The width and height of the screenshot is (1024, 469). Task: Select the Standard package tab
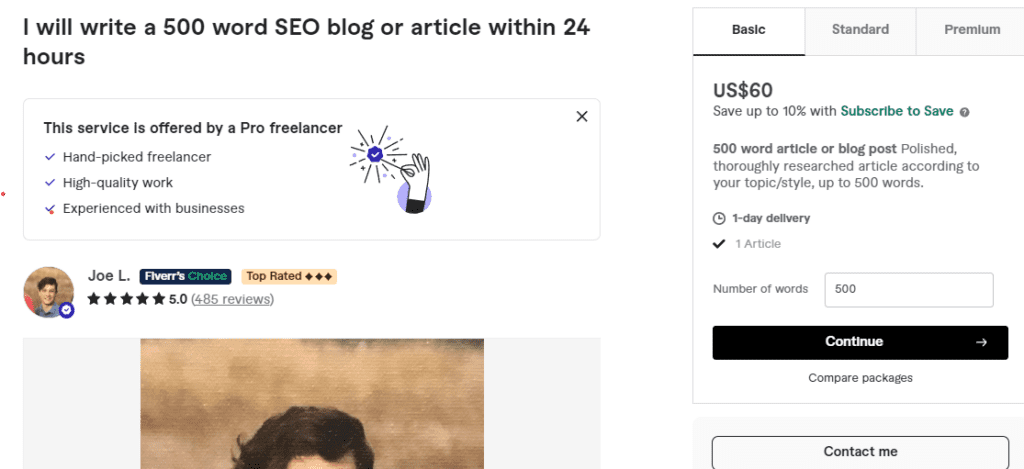point(860,30)
